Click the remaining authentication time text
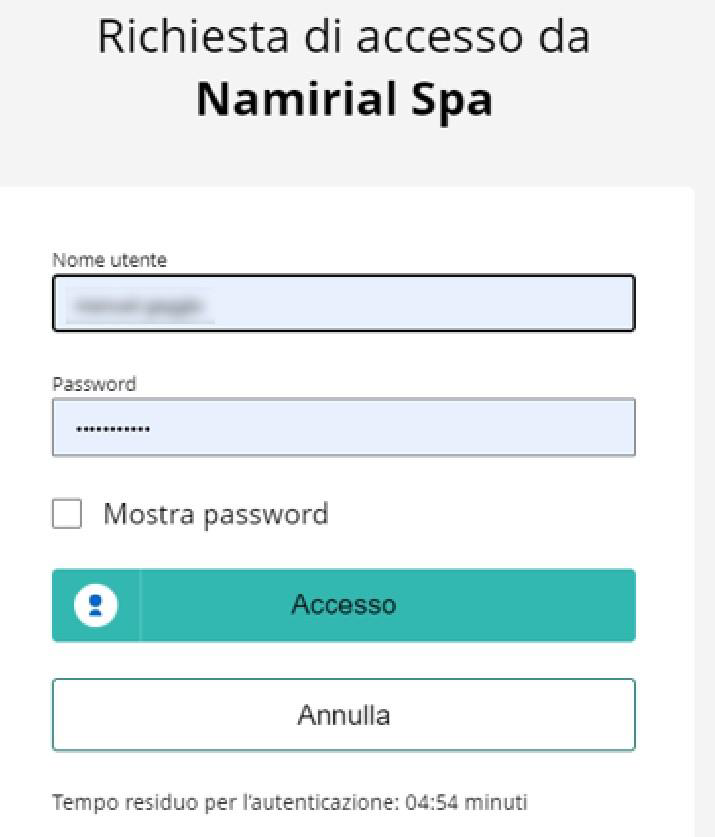Image resolution: width=715 pixels, height=837 pixels. point(289,802)
